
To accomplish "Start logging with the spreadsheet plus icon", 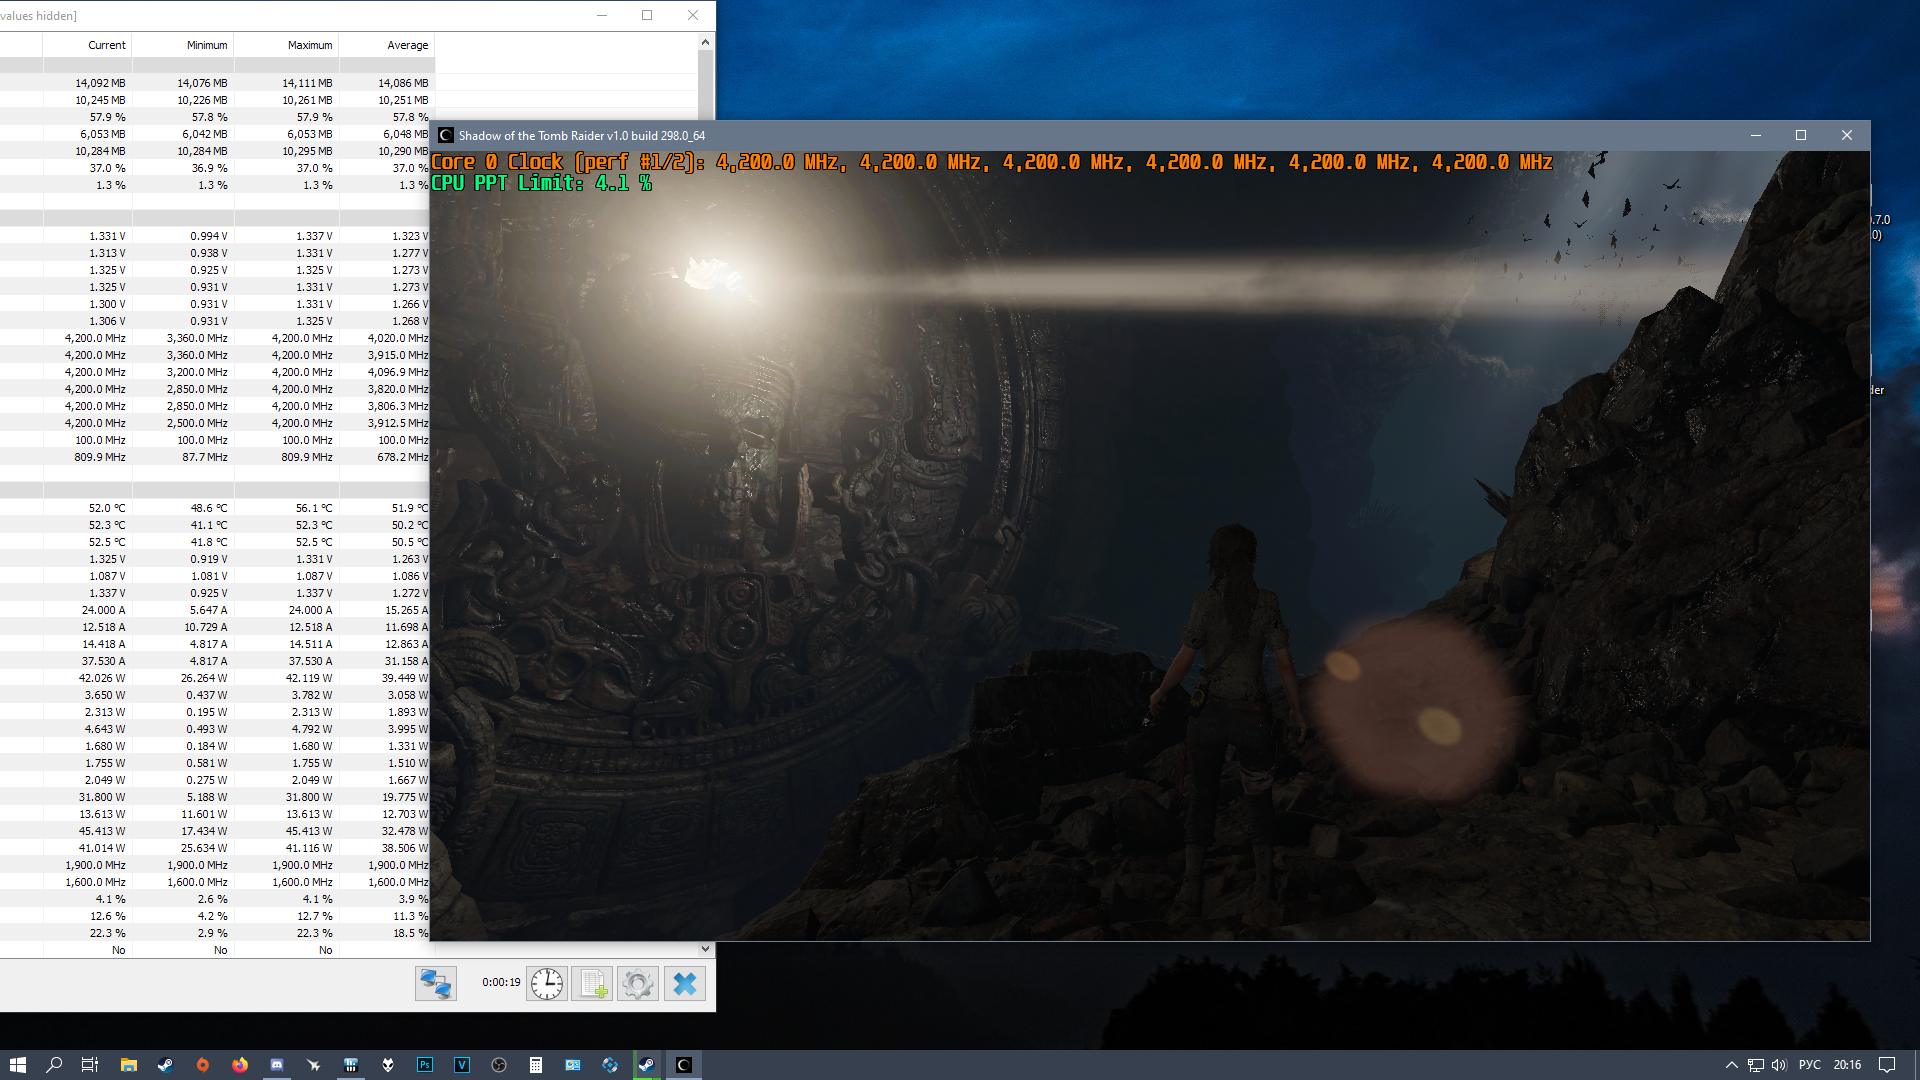I will point(592,984).
